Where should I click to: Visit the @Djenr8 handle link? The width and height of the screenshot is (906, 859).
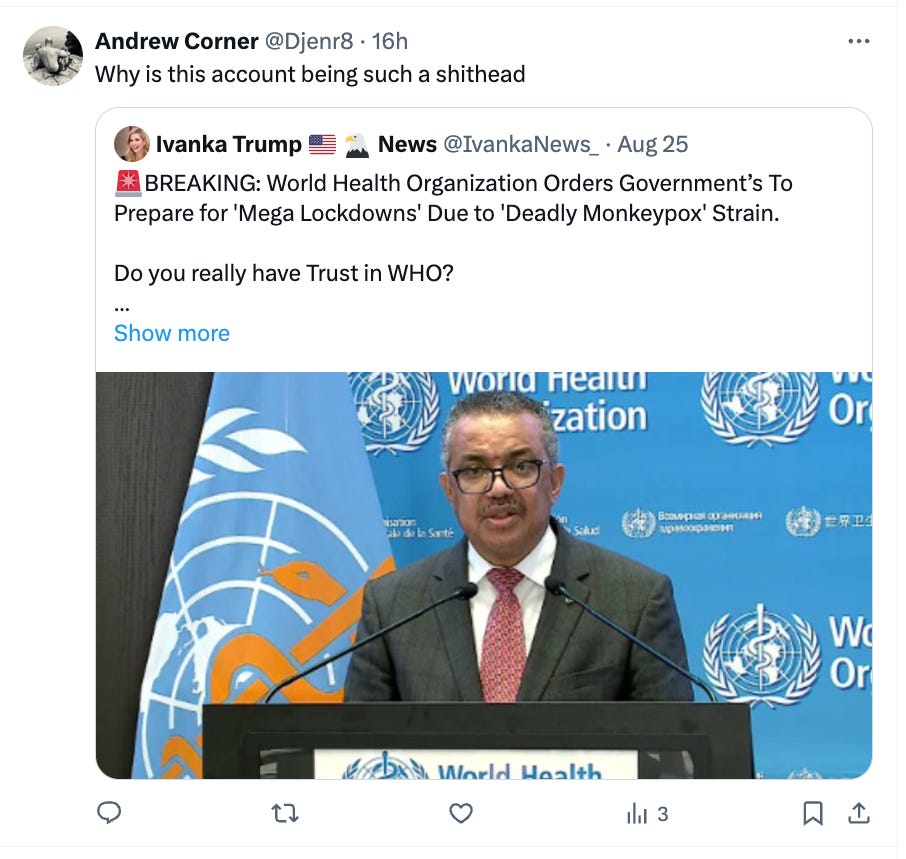tap(309, 41)
